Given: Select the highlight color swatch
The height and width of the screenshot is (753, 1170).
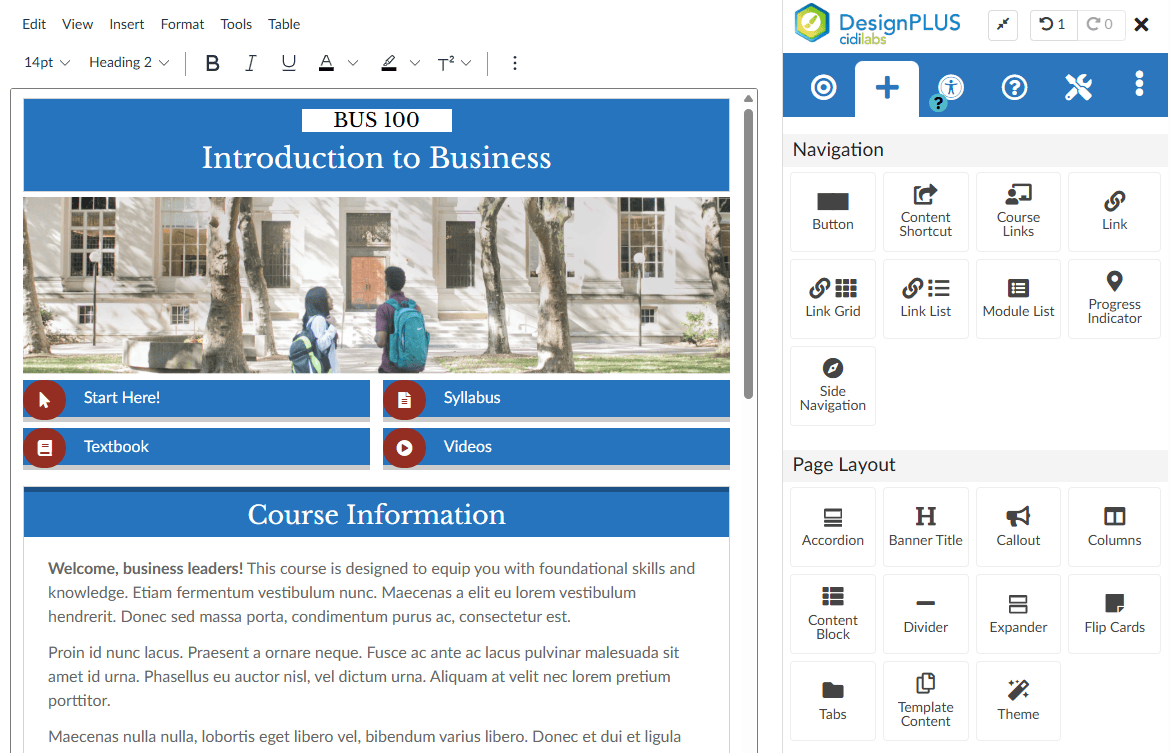Looking at the screenshot, I should tap(389, 62).
